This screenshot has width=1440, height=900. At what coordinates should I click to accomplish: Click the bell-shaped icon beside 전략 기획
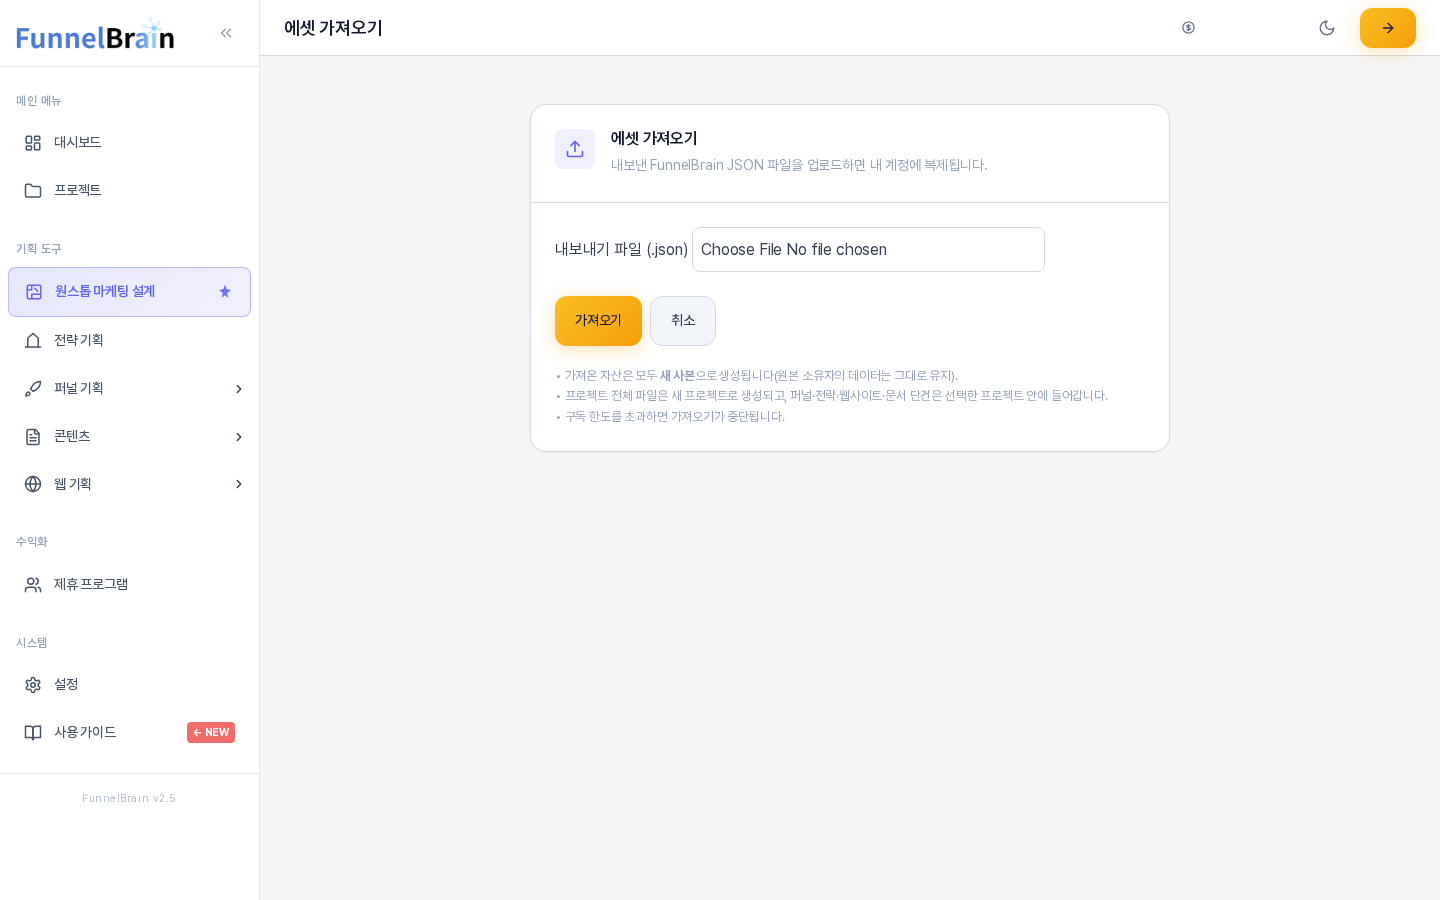click(33, 341)
